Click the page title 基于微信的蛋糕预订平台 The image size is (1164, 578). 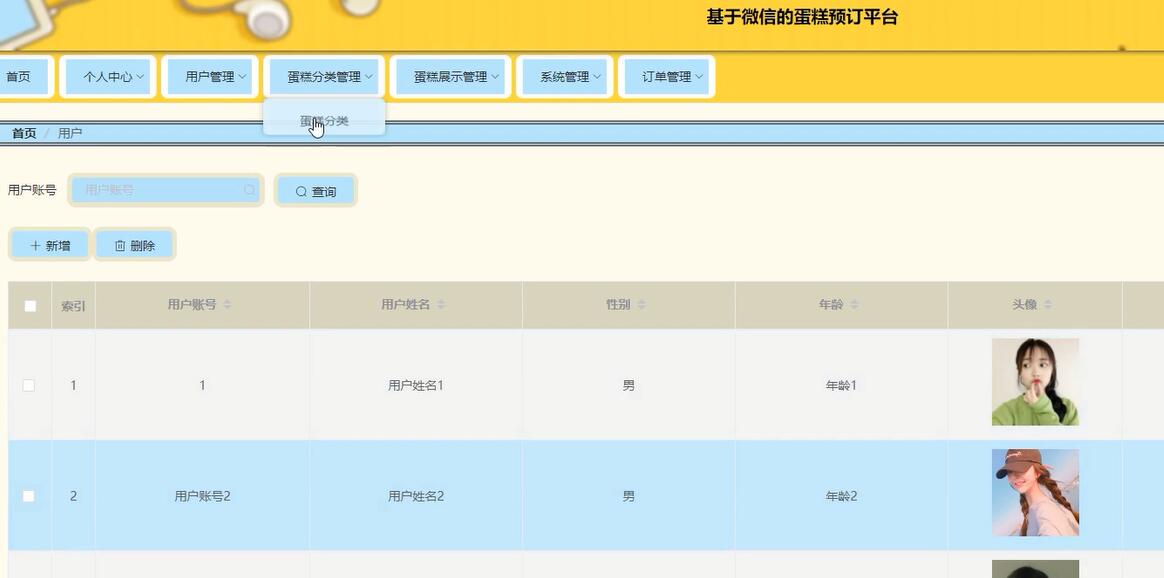pyautogui.click(x=802, y=17)
